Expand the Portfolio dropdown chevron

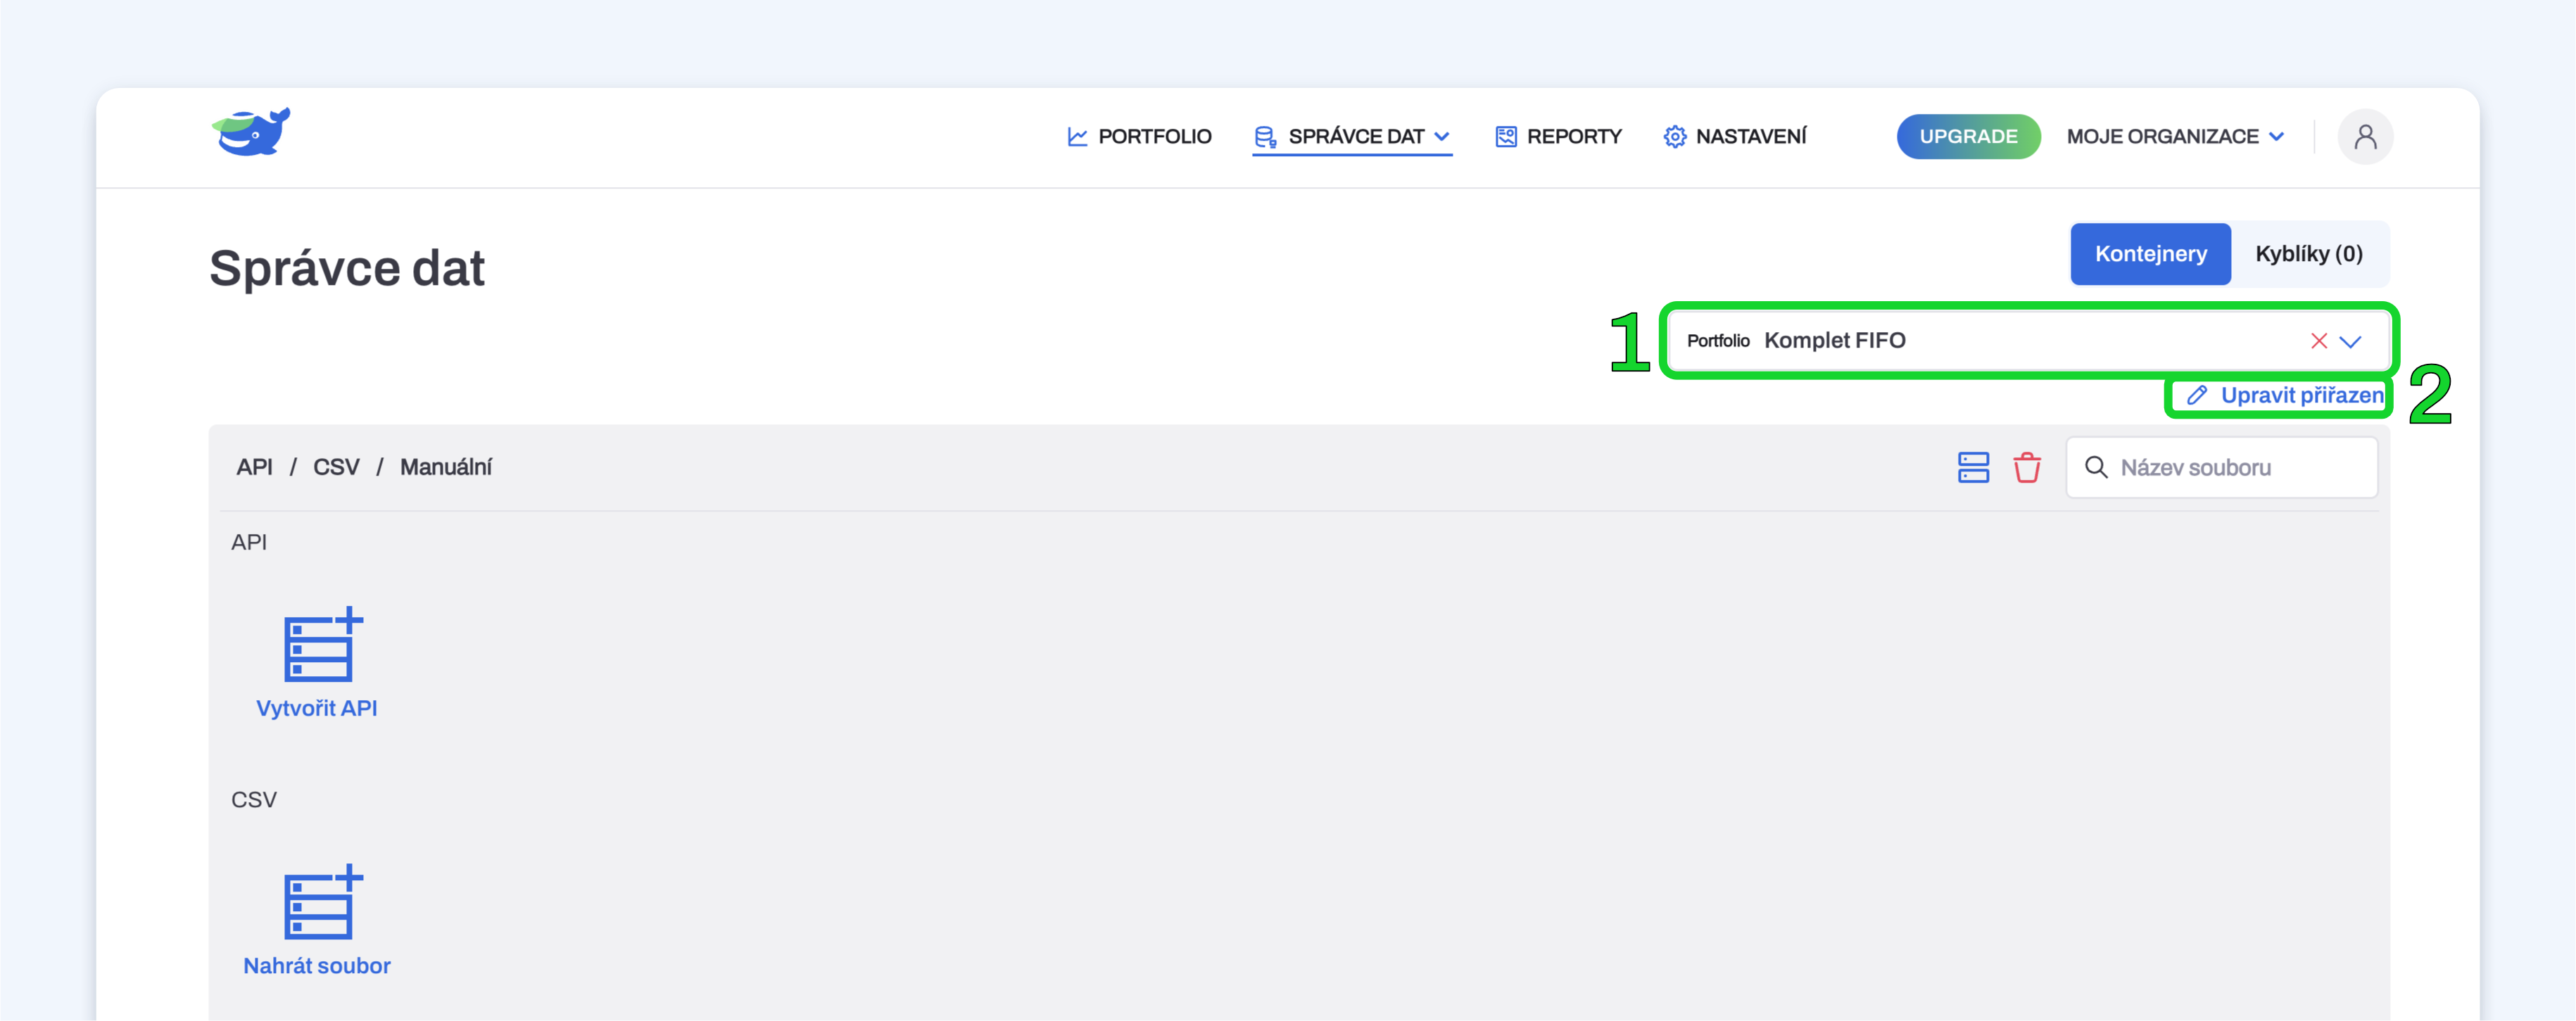(2350, 341)
